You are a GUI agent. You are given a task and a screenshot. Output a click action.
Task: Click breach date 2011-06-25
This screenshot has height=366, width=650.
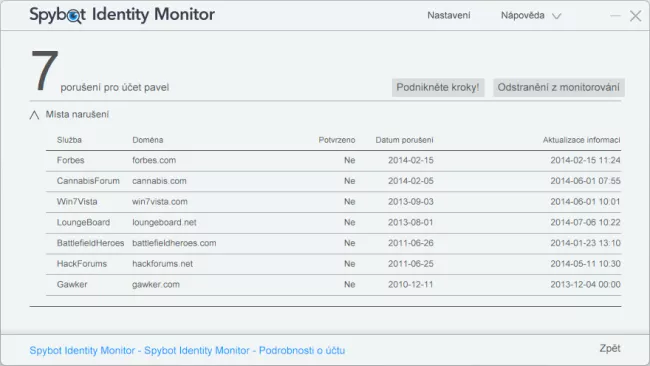click(410, 264)
